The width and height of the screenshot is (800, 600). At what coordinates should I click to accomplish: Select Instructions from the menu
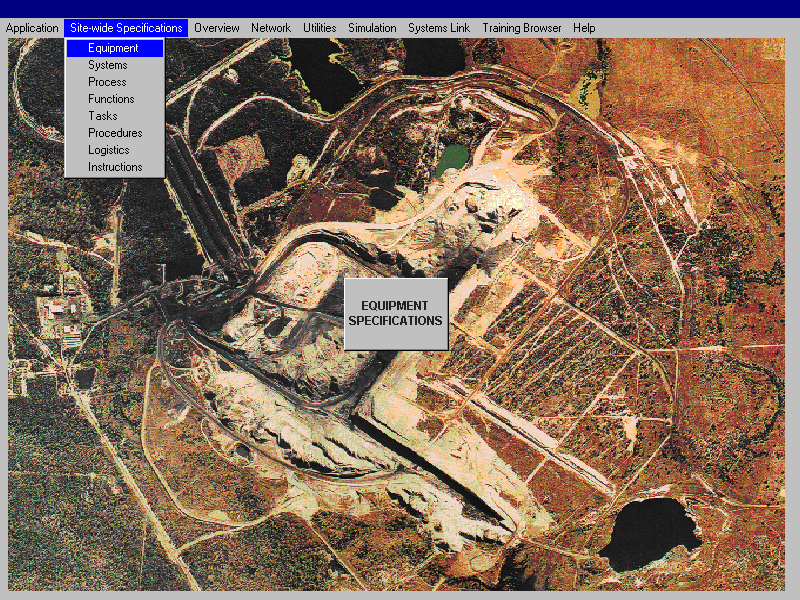[x=115, y=167]
